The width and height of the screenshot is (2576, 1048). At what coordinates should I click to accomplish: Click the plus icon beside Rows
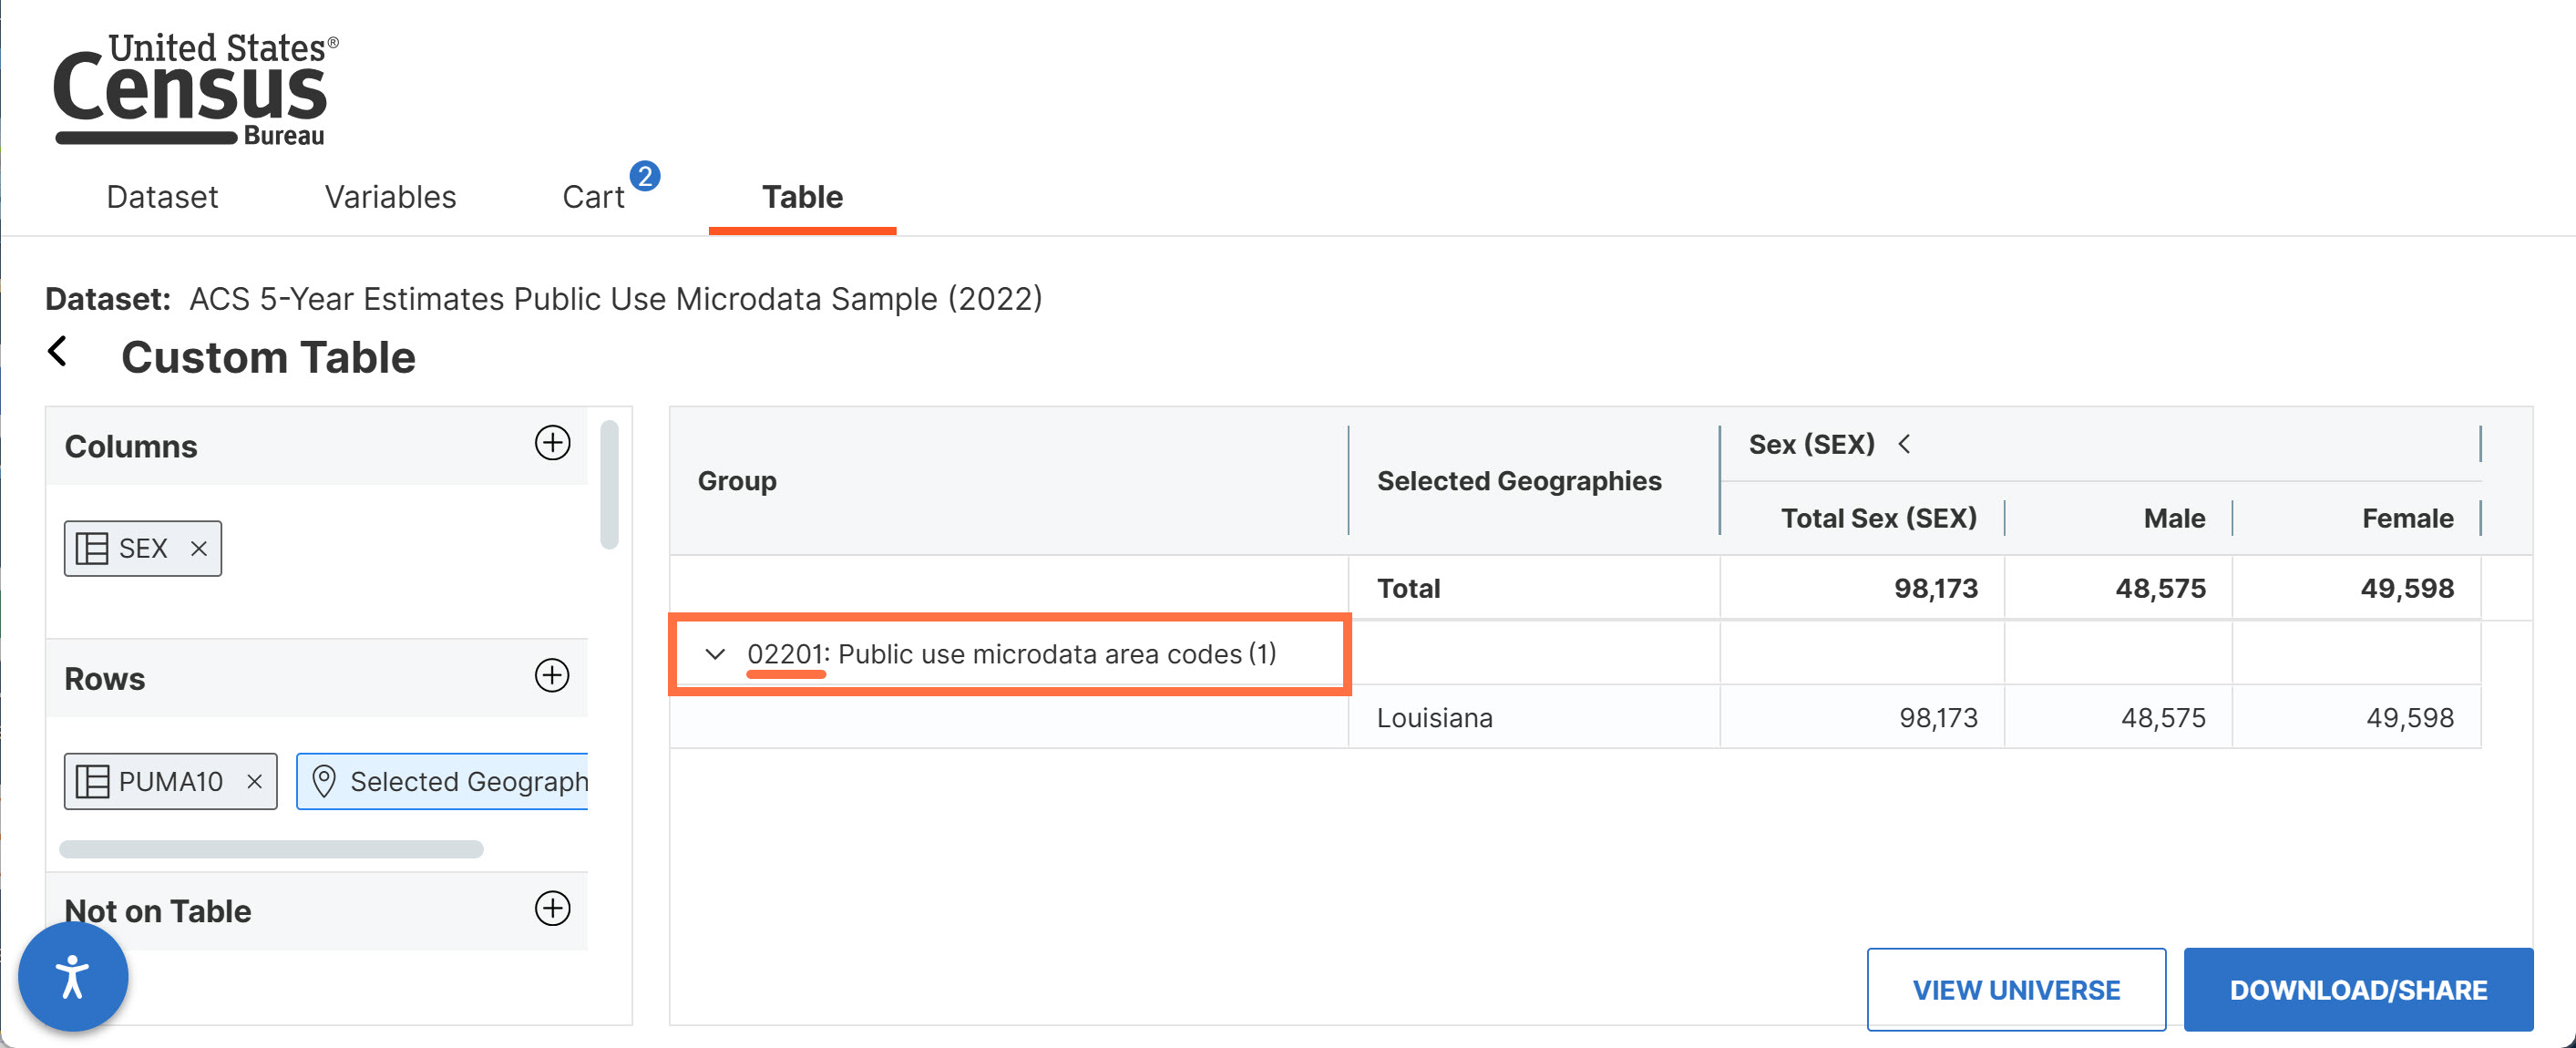tap(552, 676)
